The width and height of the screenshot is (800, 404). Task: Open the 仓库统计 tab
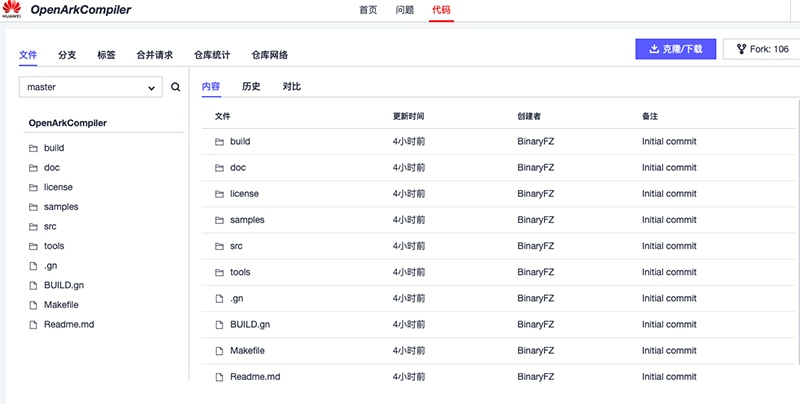[212, 55]
